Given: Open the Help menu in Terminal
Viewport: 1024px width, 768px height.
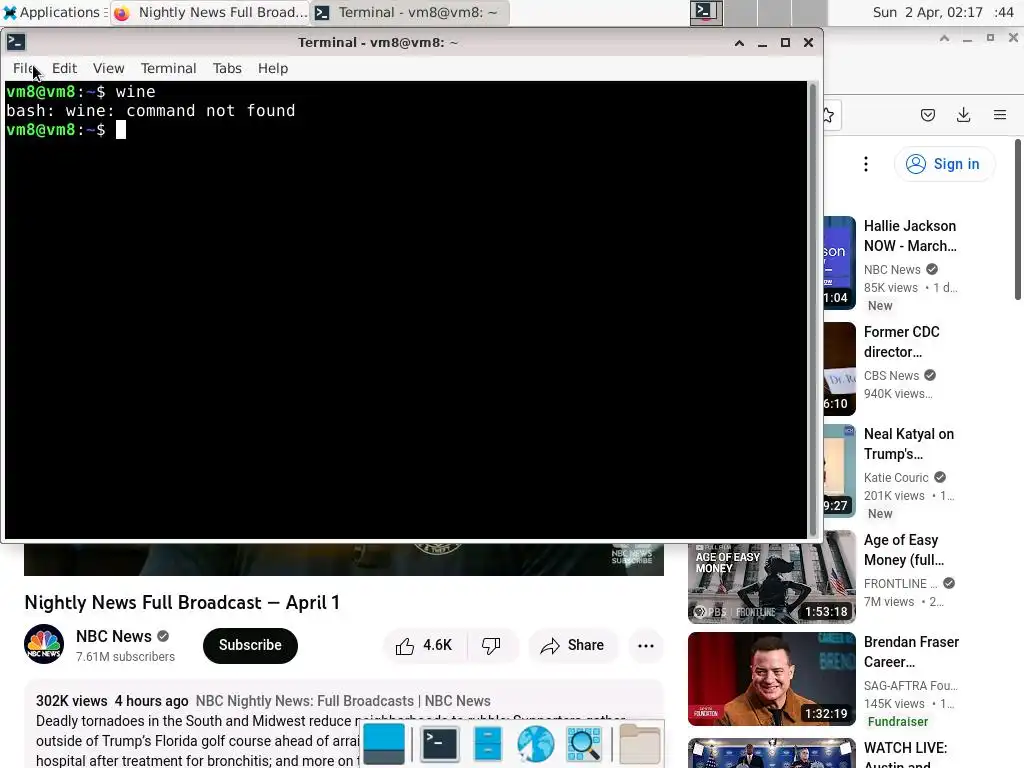Looking at the screenshot, I should pyautogui.click(x=272, y=68).
